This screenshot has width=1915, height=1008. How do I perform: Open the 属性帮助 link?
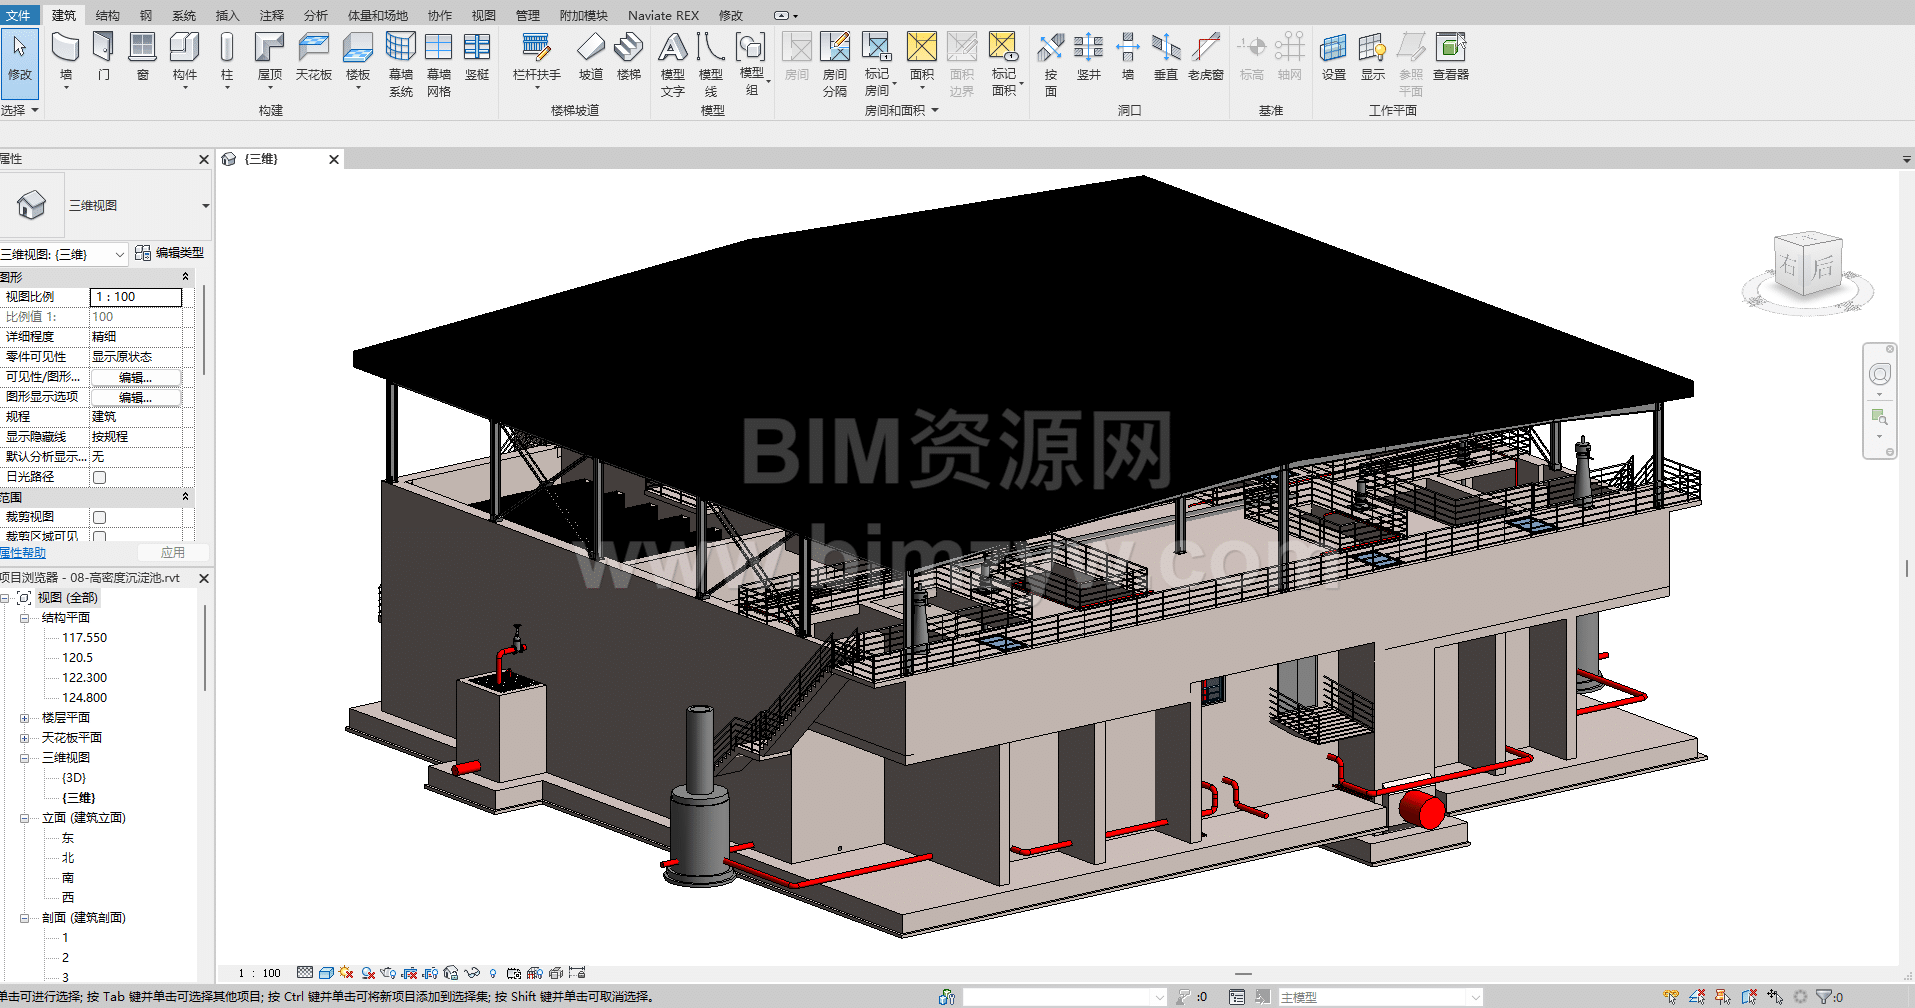point(22,553)
